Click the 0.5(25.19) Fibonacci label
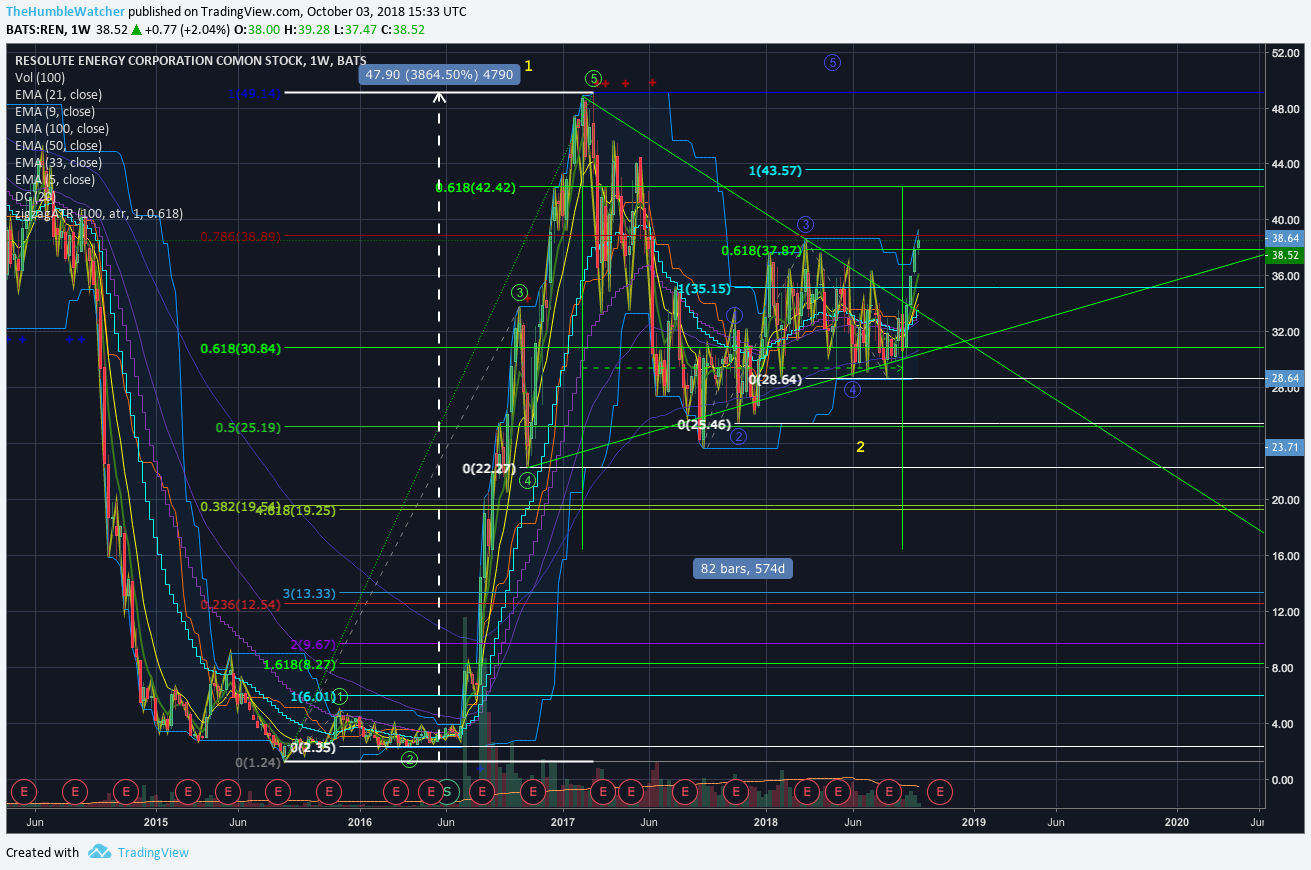 click(x=247, y=426)
